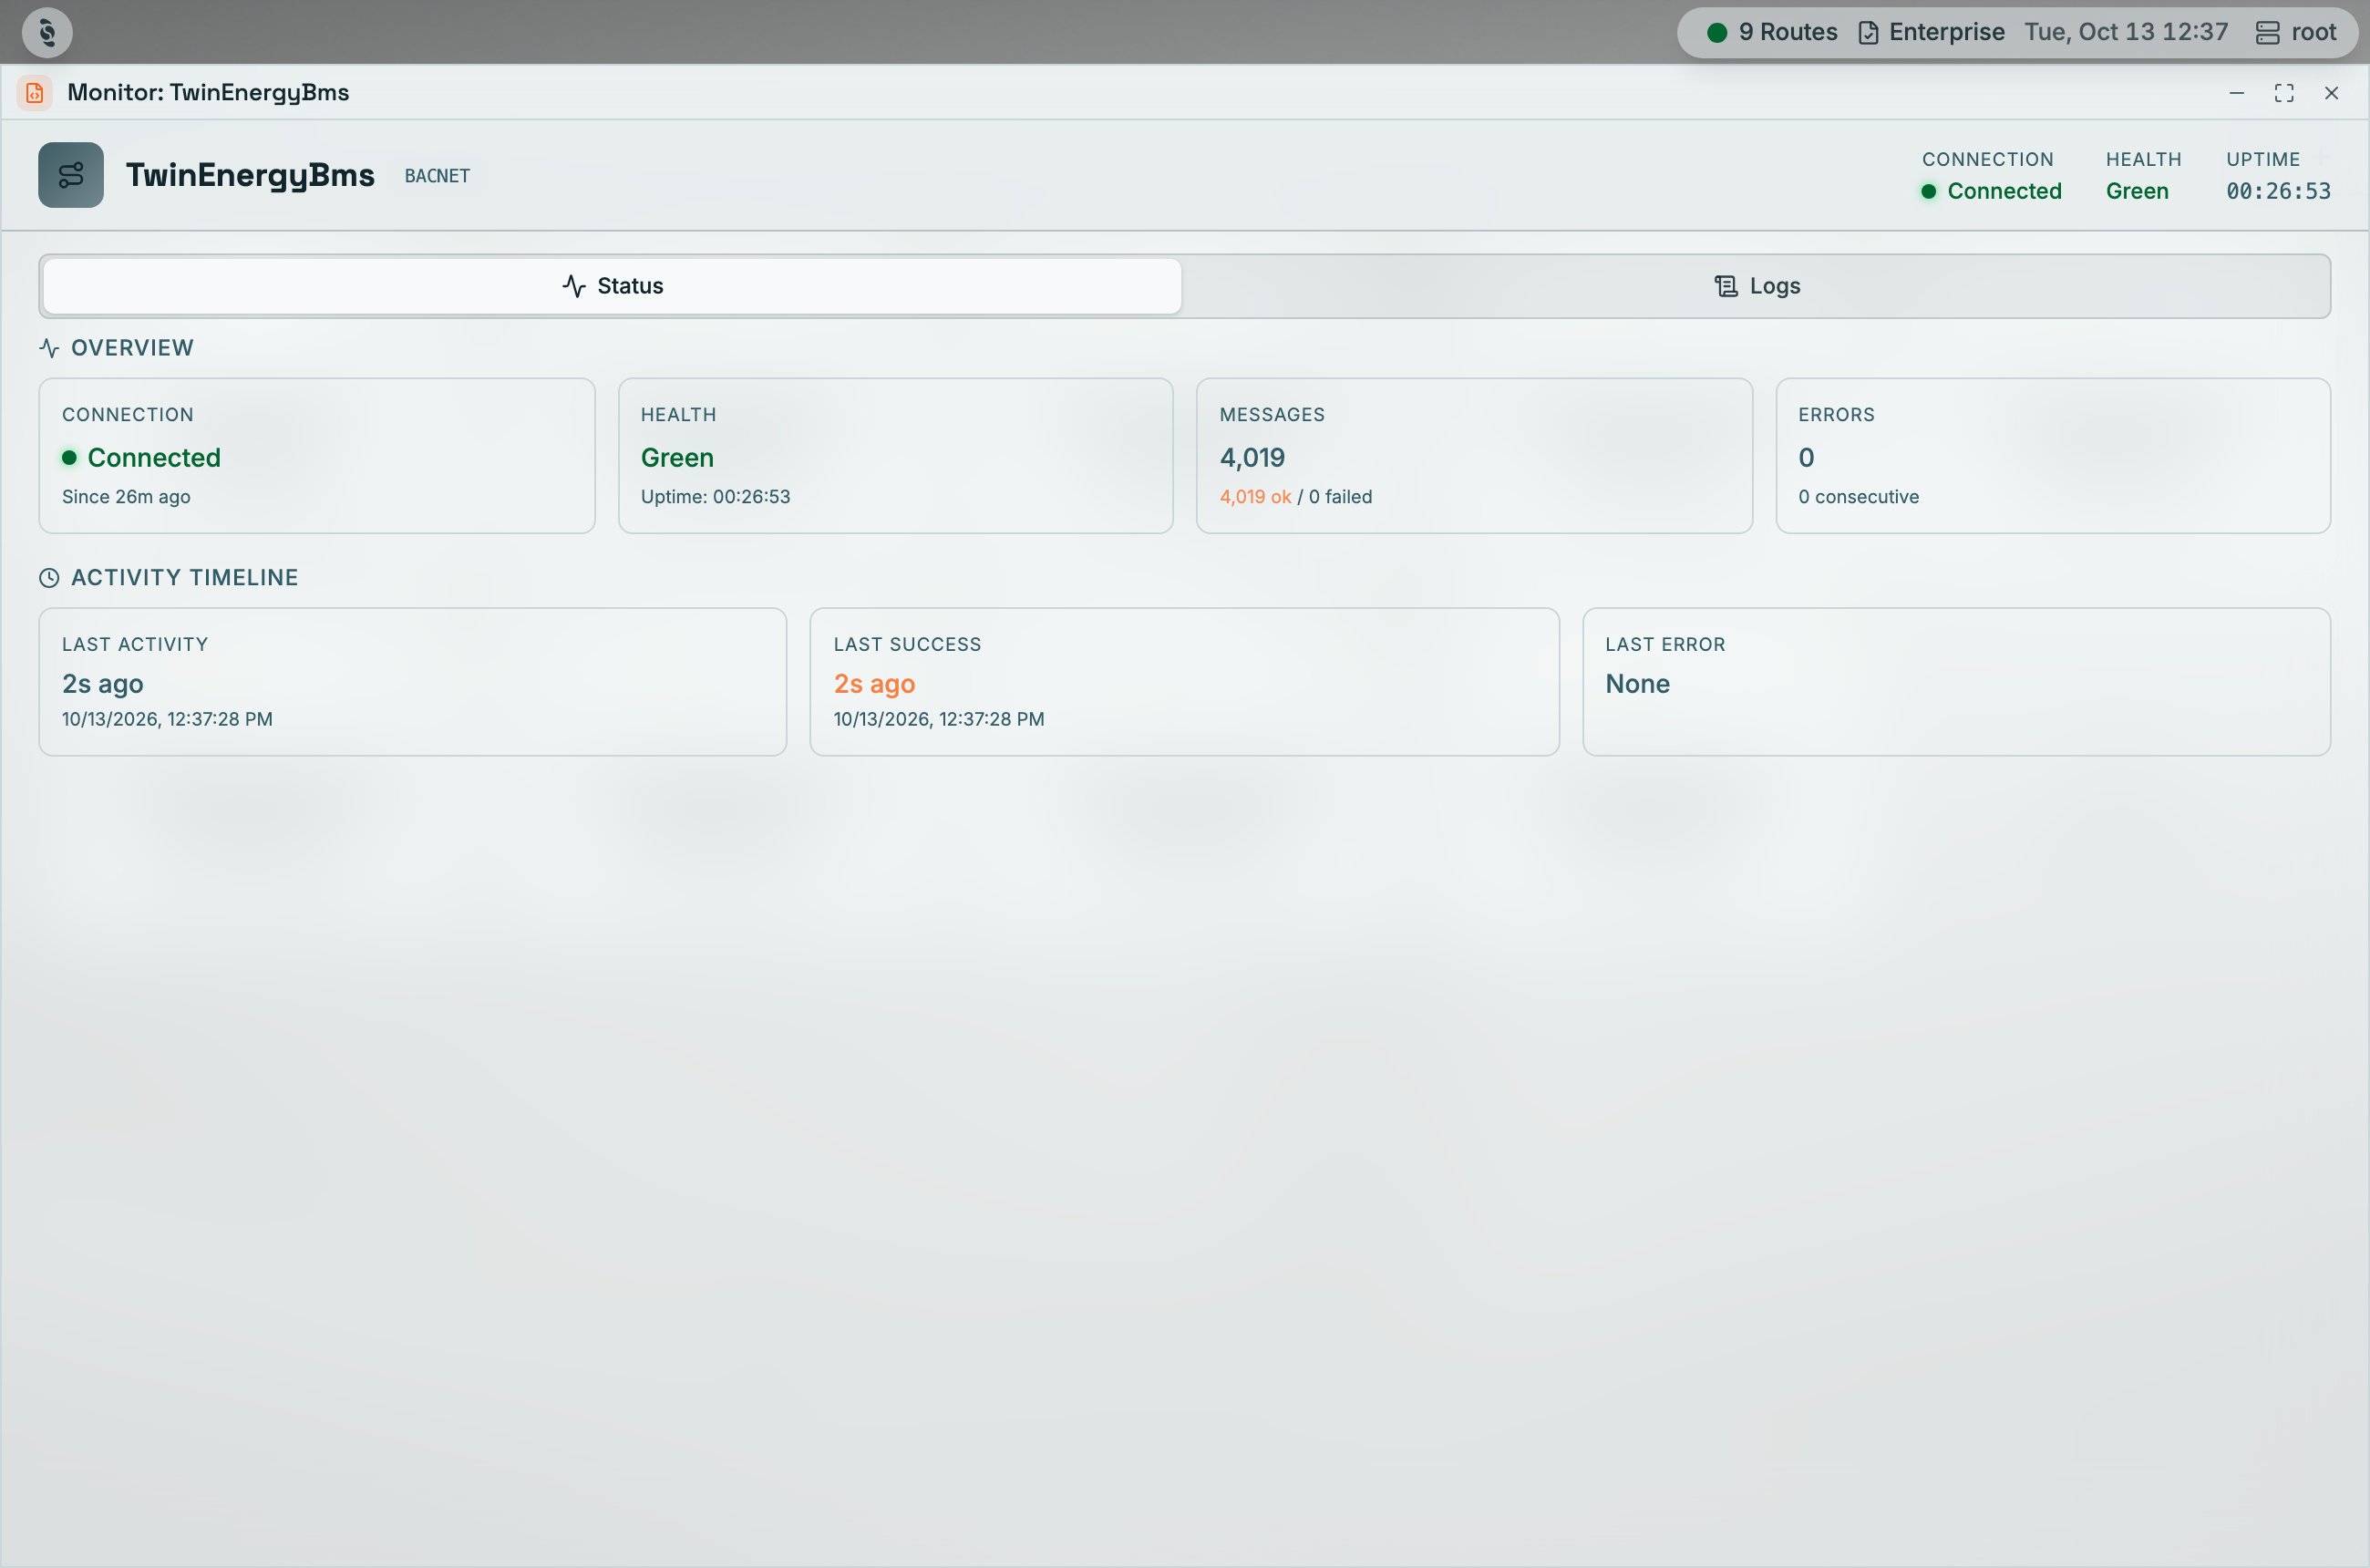
Task: Click the monitor window title icon
Action: (35, 93)
